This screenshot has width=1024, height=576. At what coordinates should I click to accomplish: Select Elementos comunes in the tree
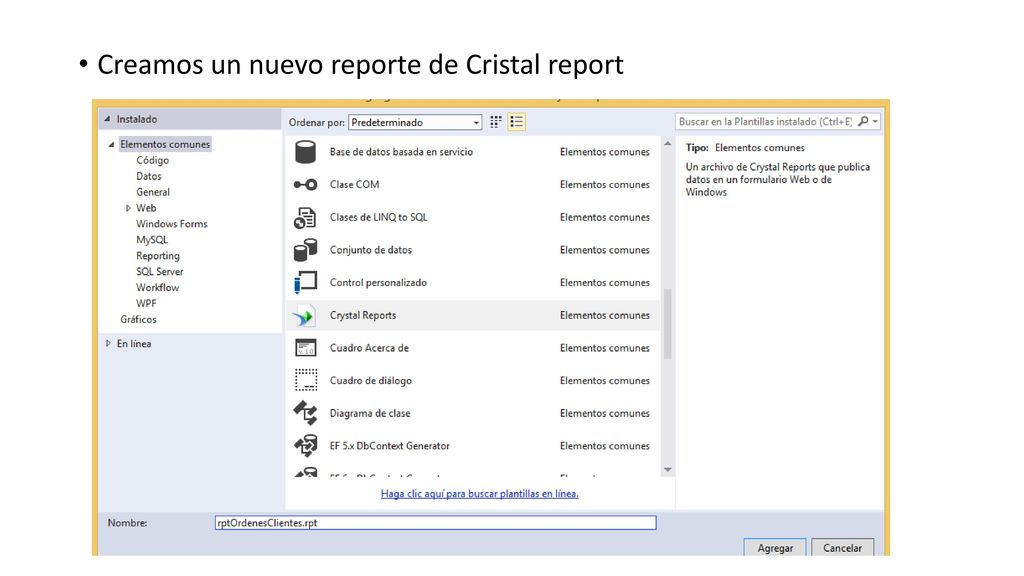point(165,144)
